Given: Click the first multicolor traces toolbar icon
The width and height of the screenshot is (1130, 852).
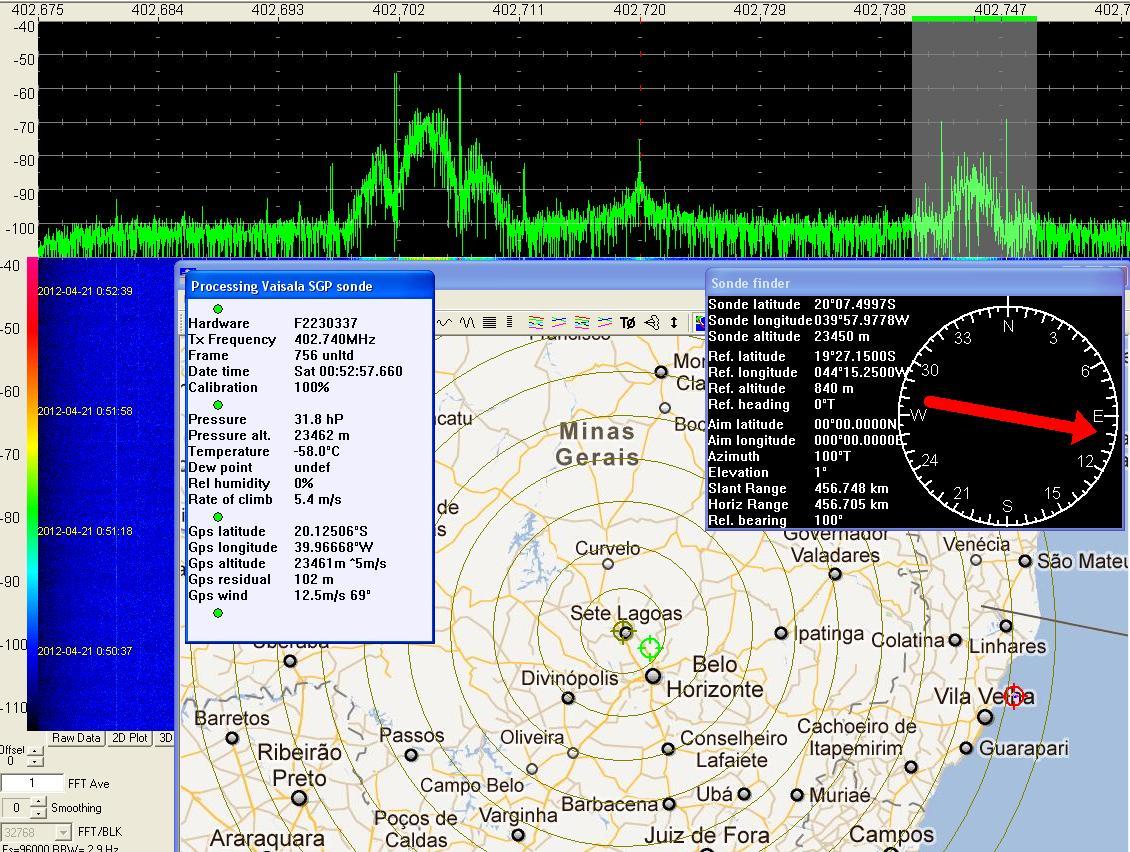Looking at the screenshot, I should coord(537,322).
